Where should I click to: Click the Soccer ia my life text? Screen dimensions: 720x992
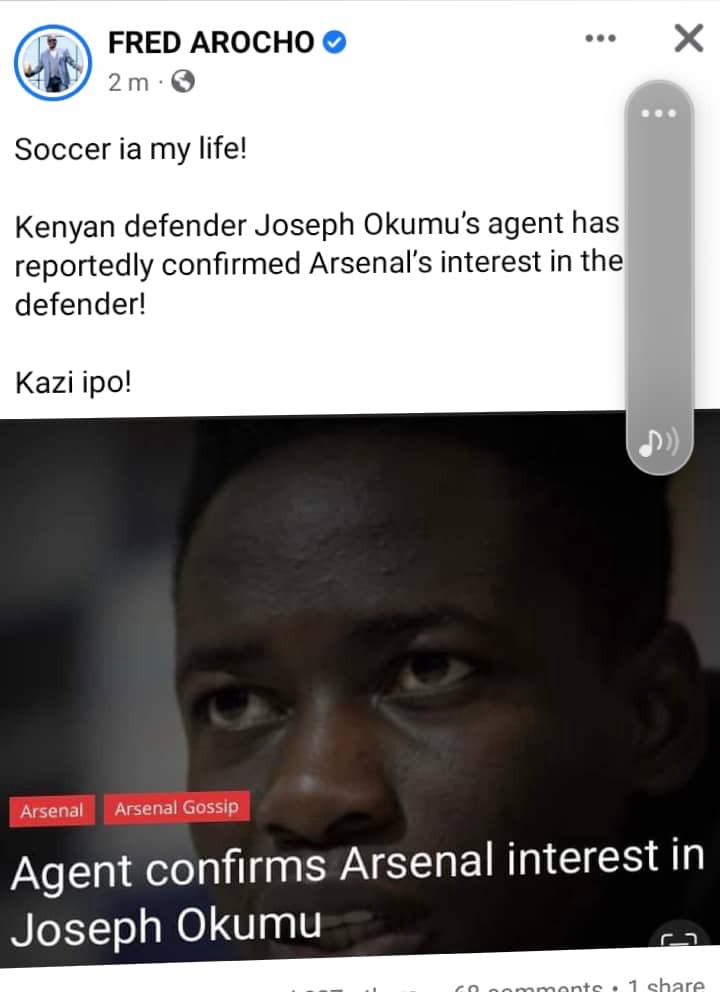pos(130,149)
